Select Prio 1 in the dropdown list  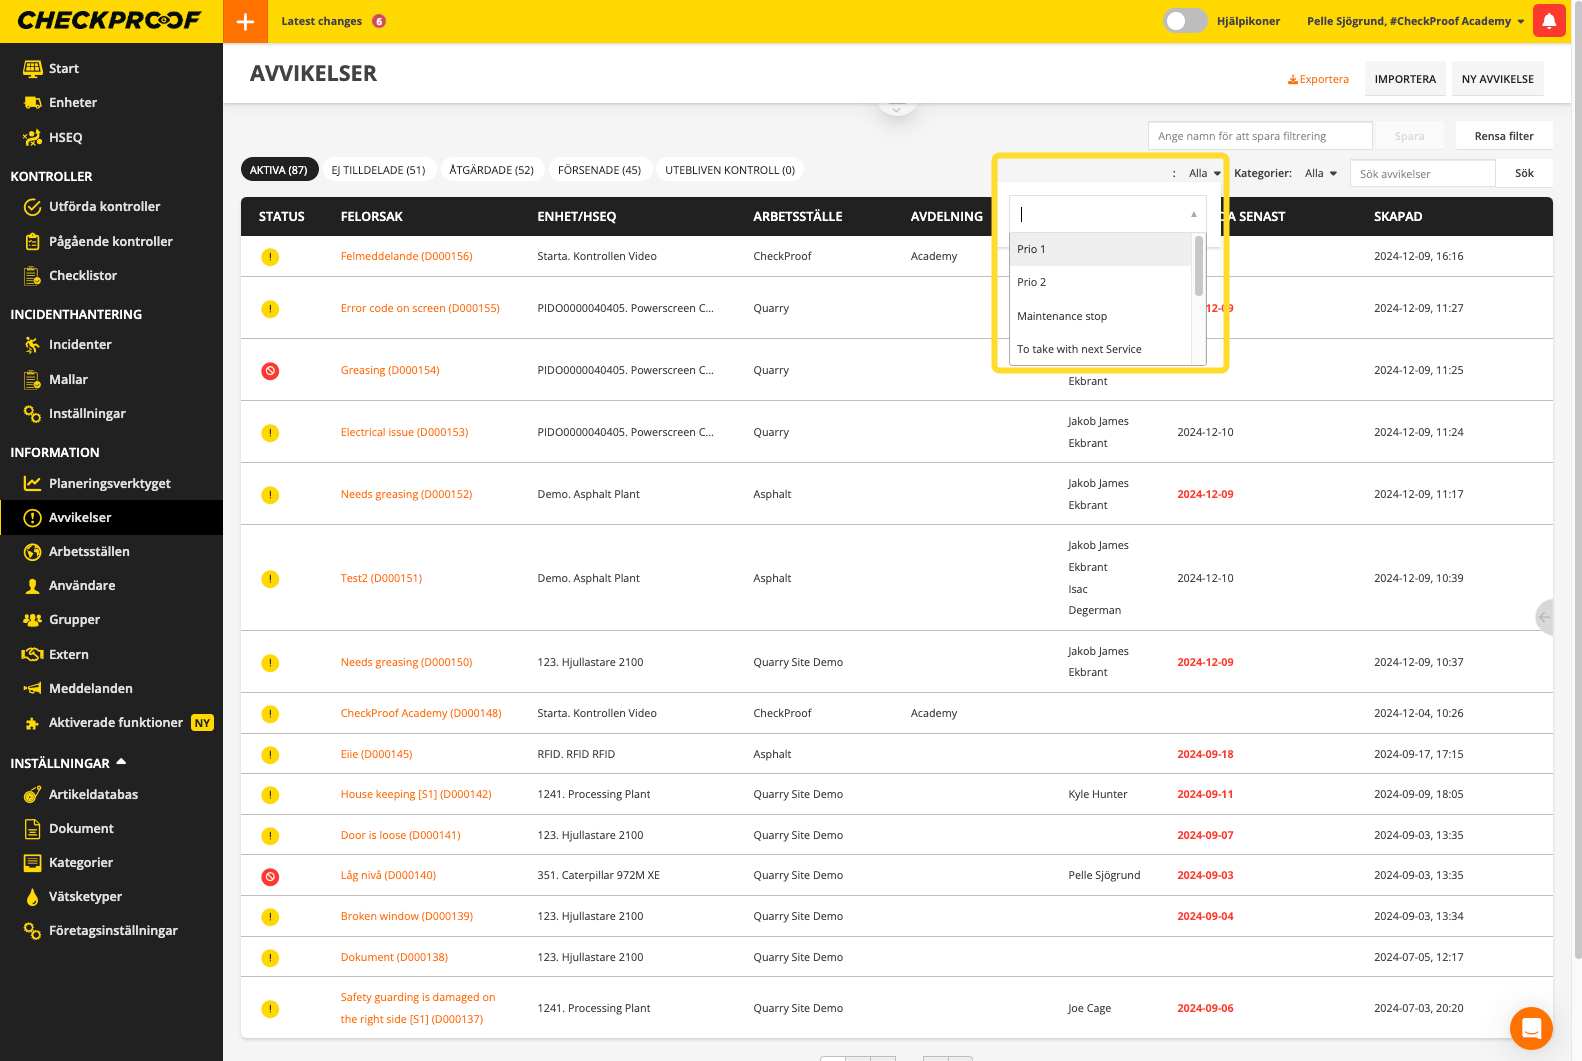(1100, 249)
